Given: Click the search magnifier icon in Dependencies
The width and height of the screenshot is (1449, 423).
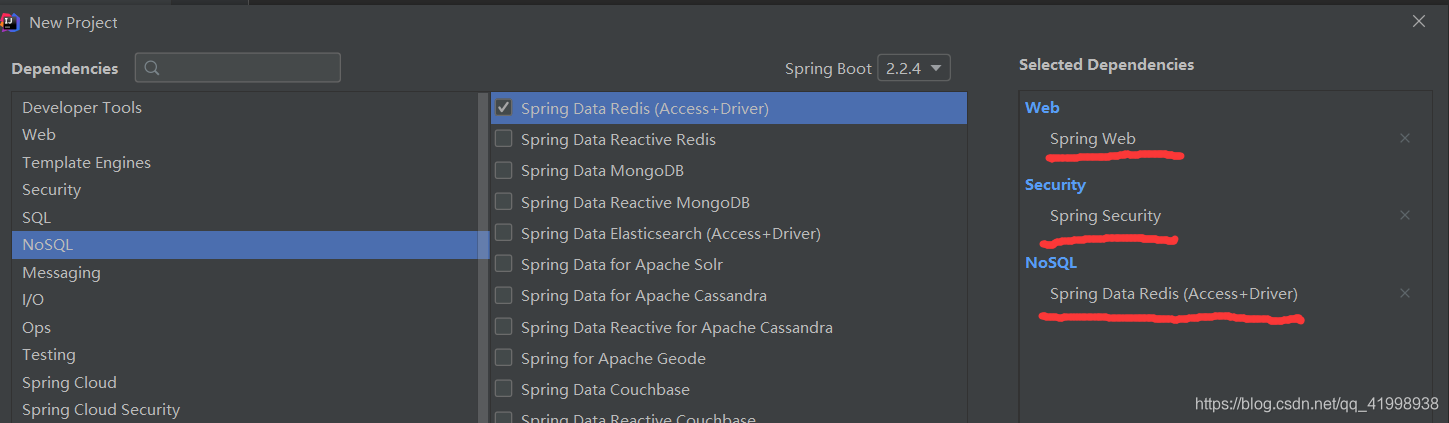Looking at the screenshot, I should (x=152, y=68).
